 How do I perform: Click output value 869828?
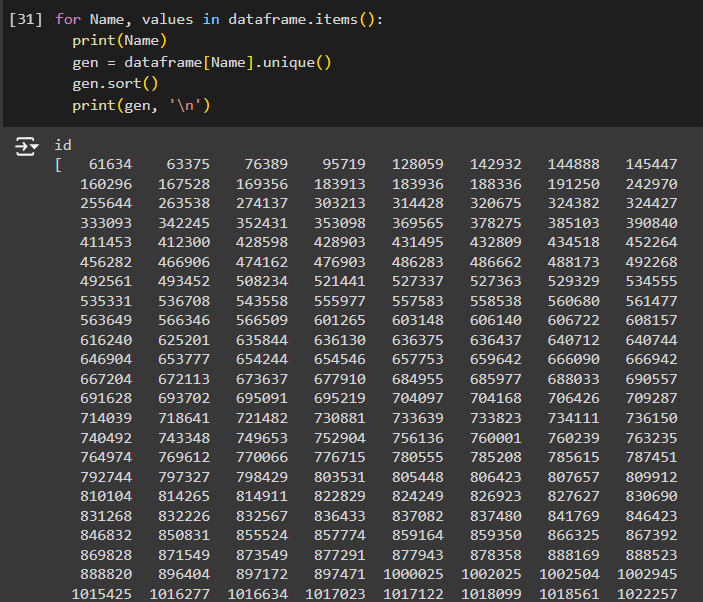pyautogui.click(x=106, y=555)
